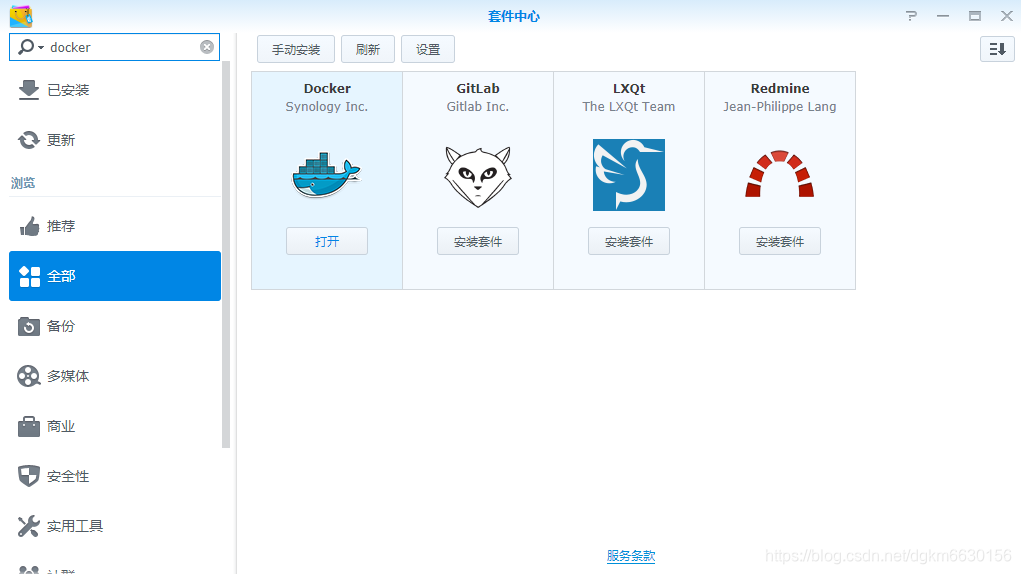Open the 更新 updates section

pos(115,140)
